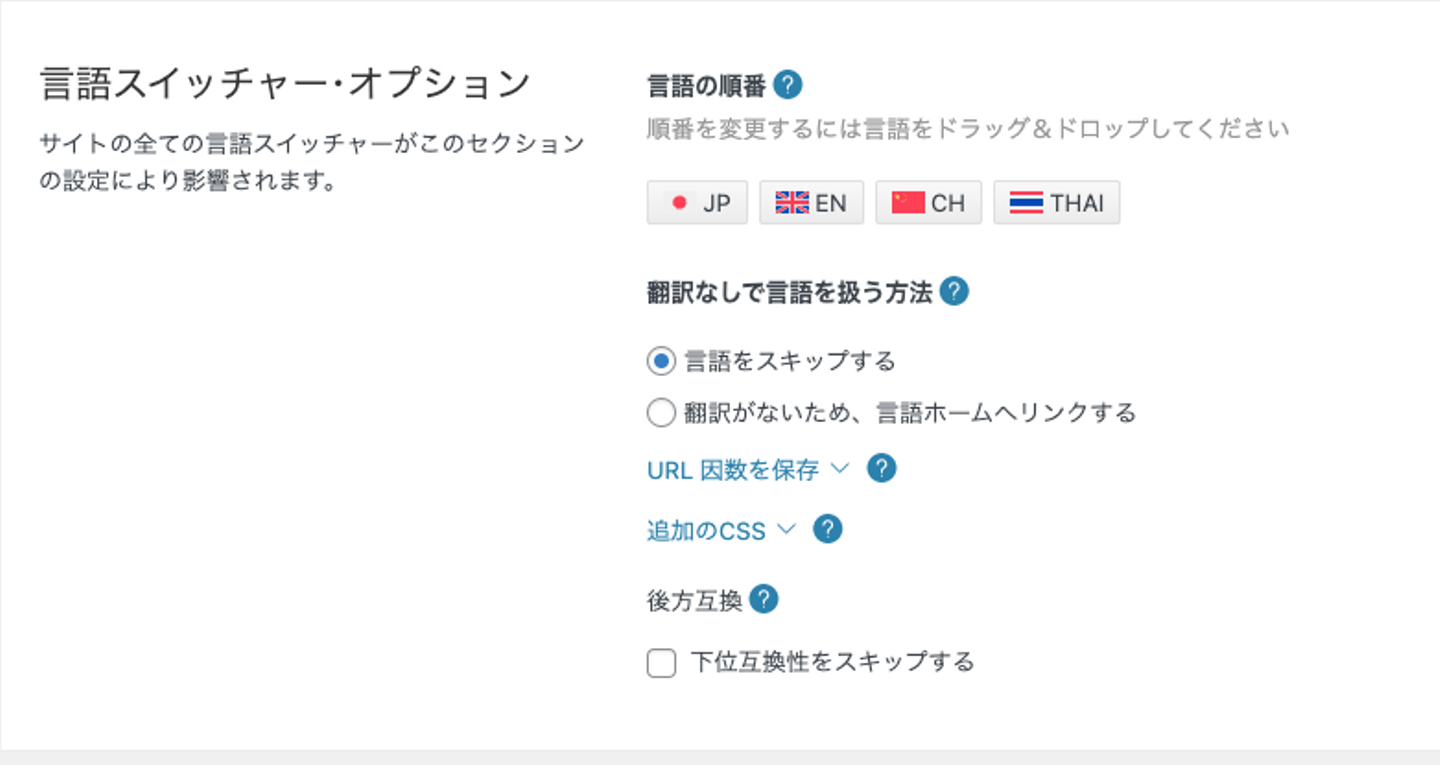The image size is (1440, 765).
Task: Click the Japan flag icon
Action: click(680, 203)
